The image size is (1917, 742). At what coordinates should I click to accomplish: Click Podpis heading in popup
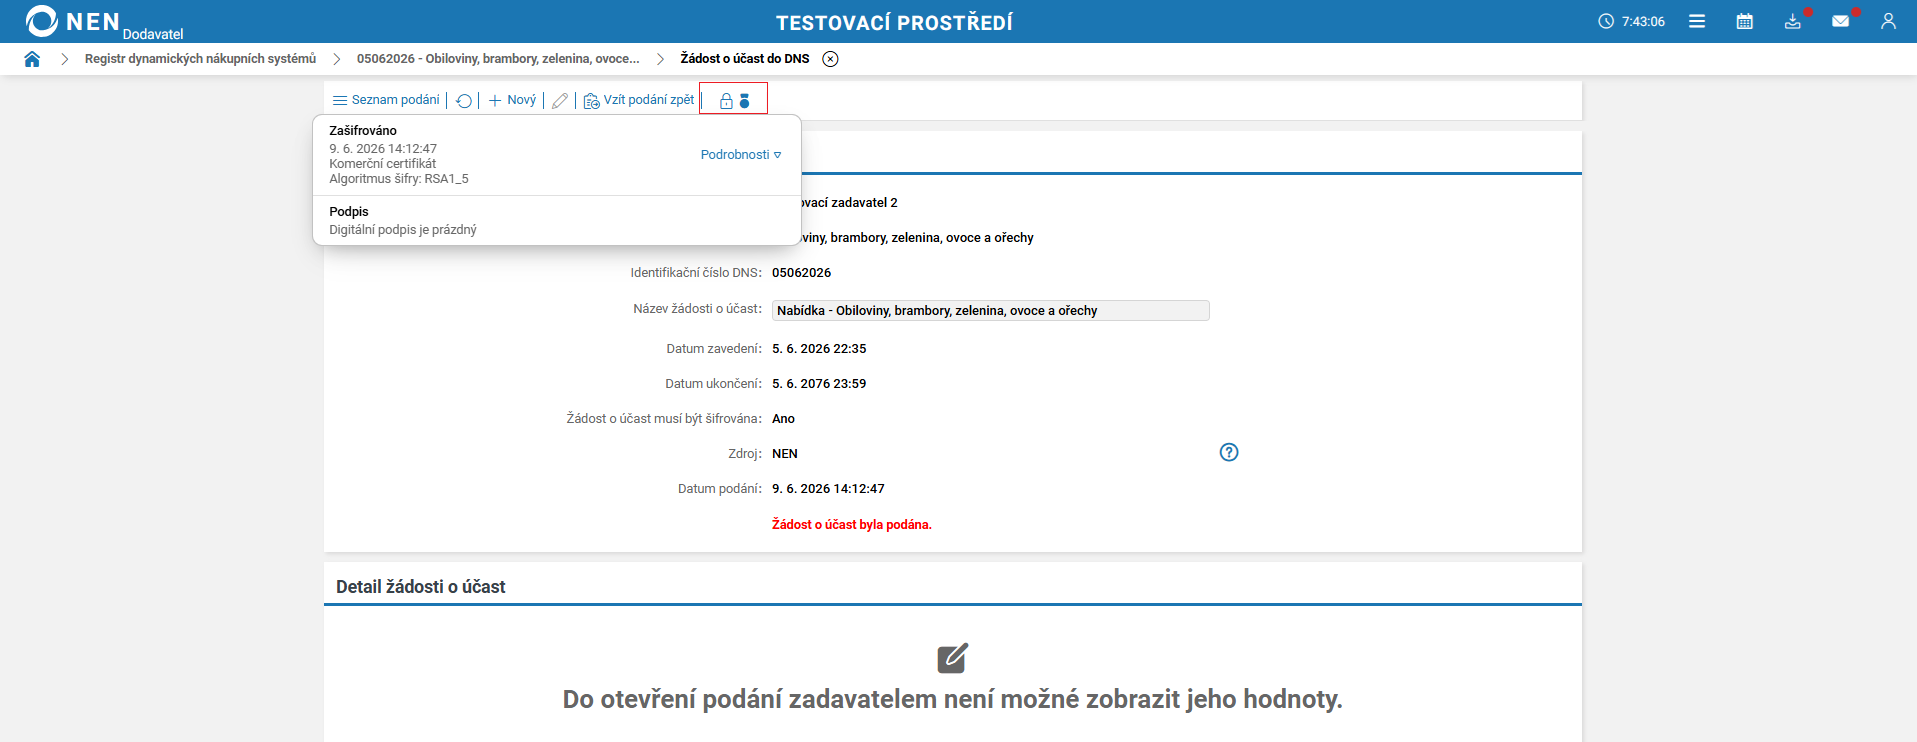pyautogui.click(x=349, y=212)
